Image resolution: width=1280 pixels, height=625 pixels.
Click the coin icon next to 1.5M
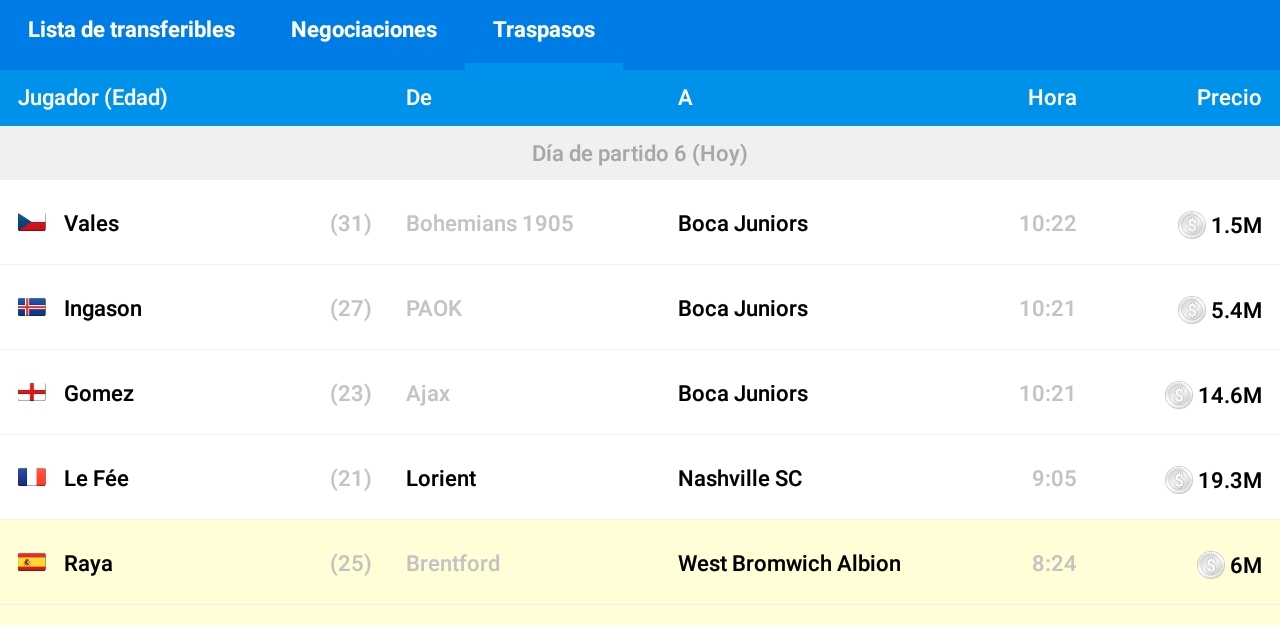pos(1191,225)
